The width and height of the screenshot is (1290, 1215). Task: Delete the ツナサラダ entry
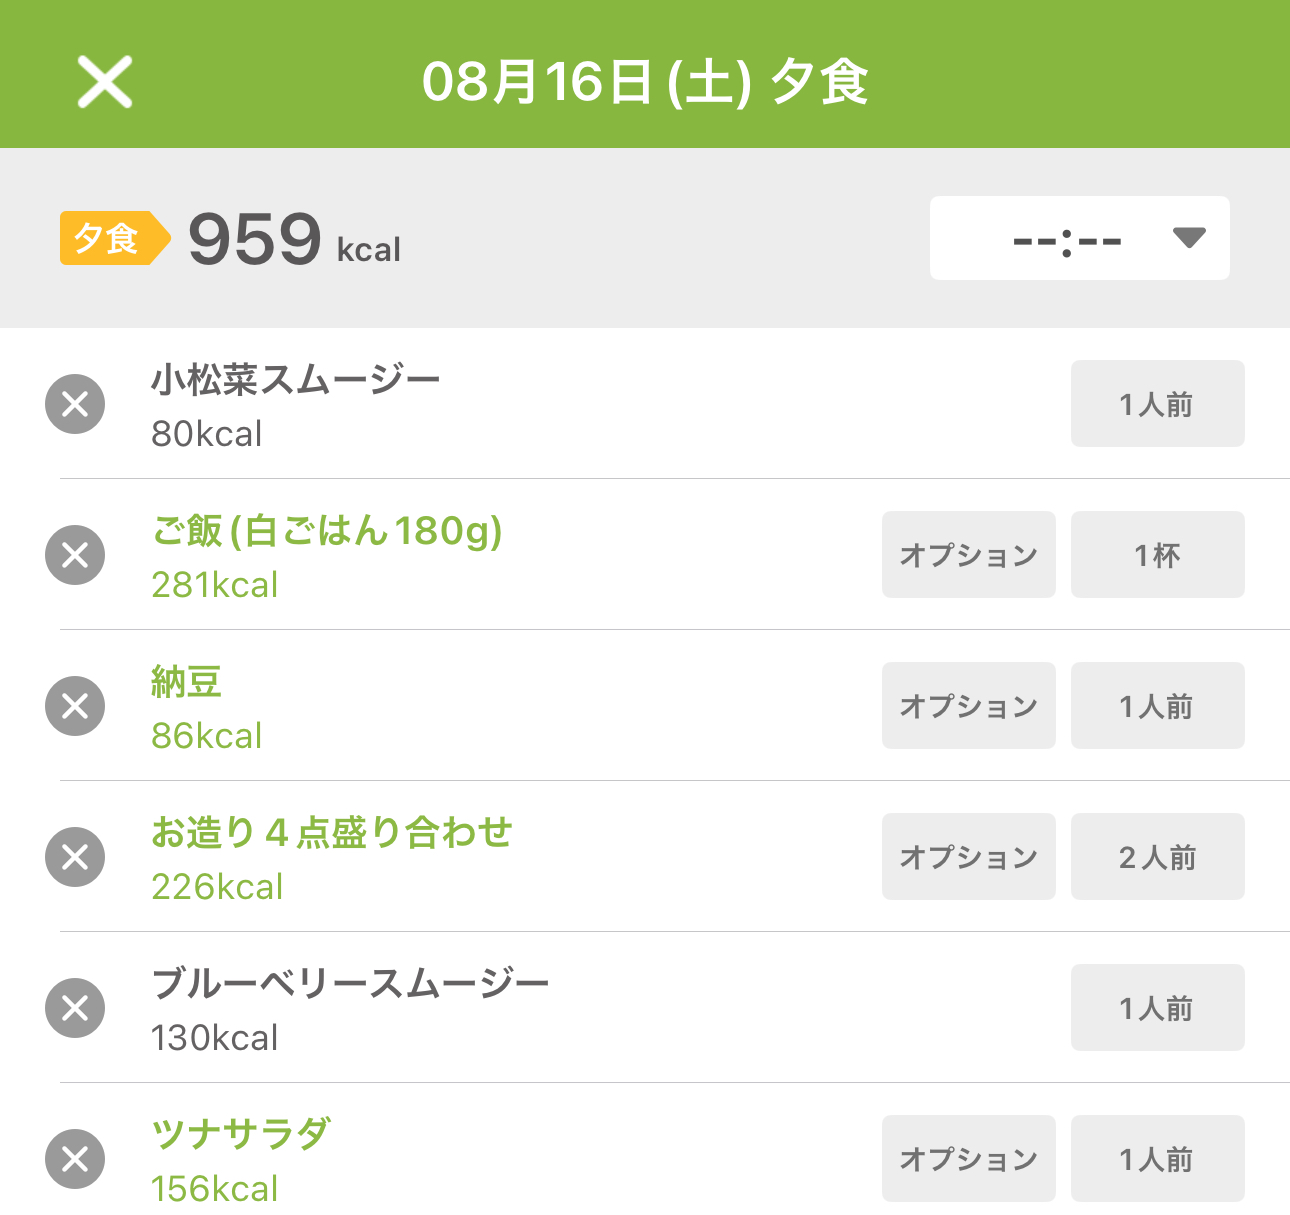pyautogui.click(x=75, y=1159)
